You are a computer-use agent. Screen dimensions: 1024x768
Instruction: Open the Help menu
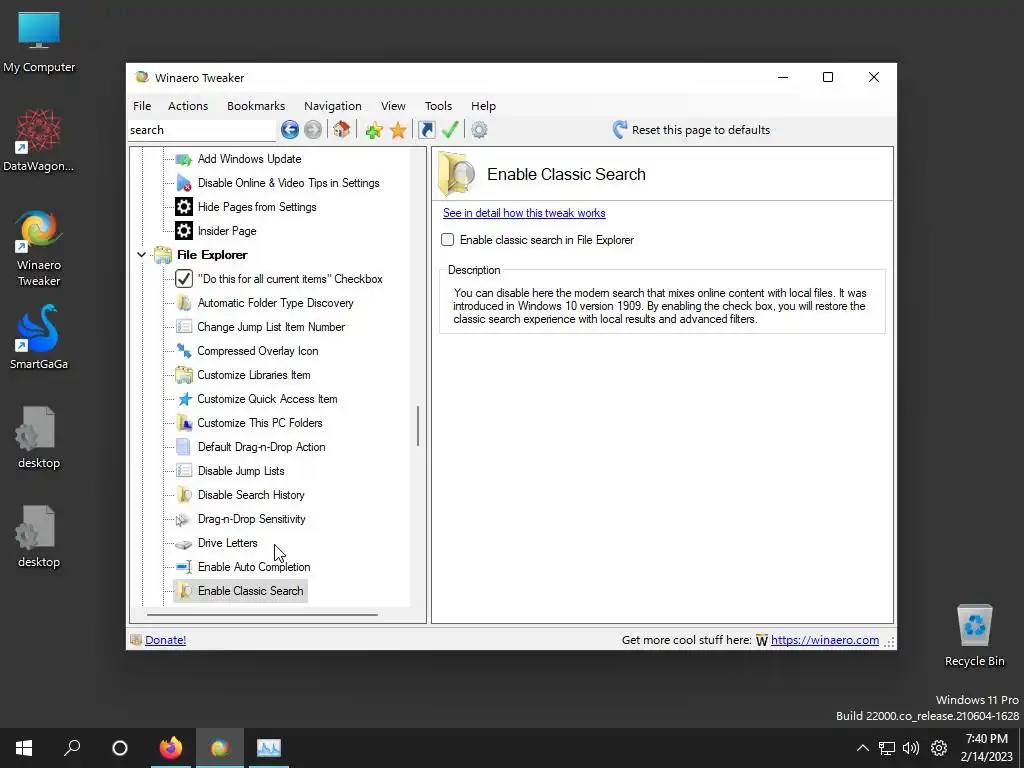pyautogui.click(x=483, y=106)
